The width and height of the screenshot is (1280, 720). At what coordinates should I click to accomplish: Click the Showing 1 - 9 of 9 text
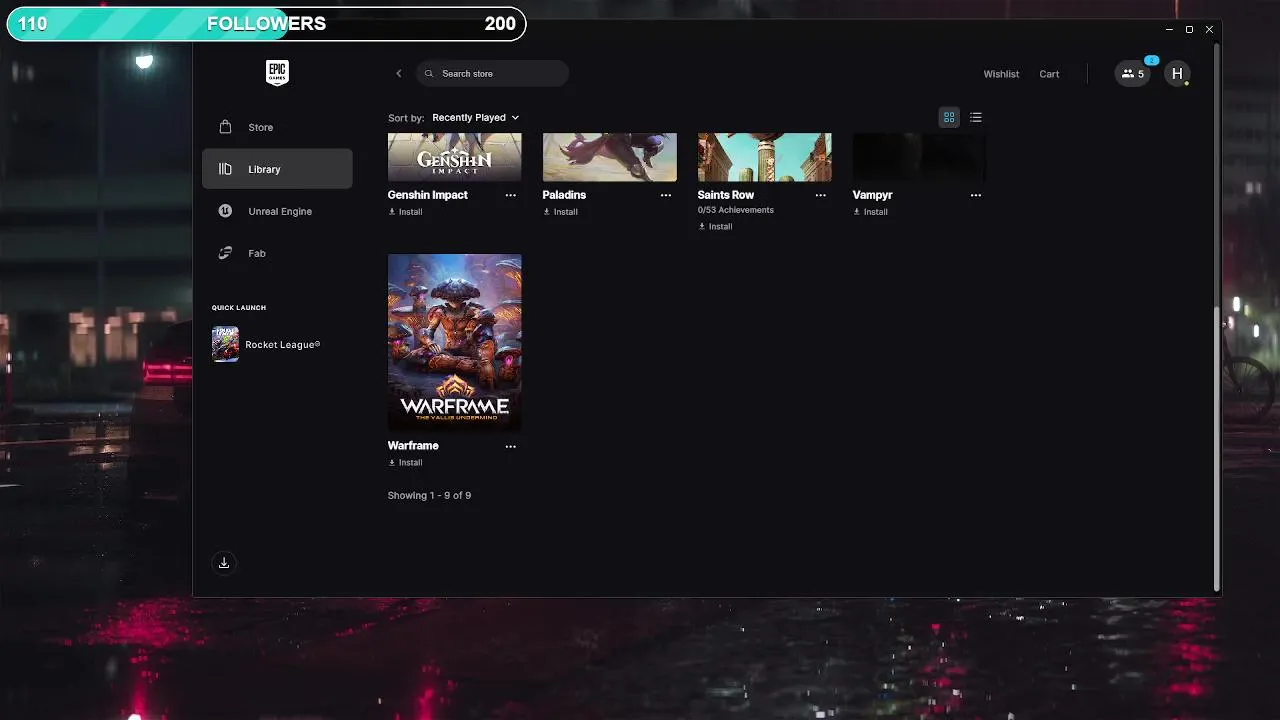[429, 495]
